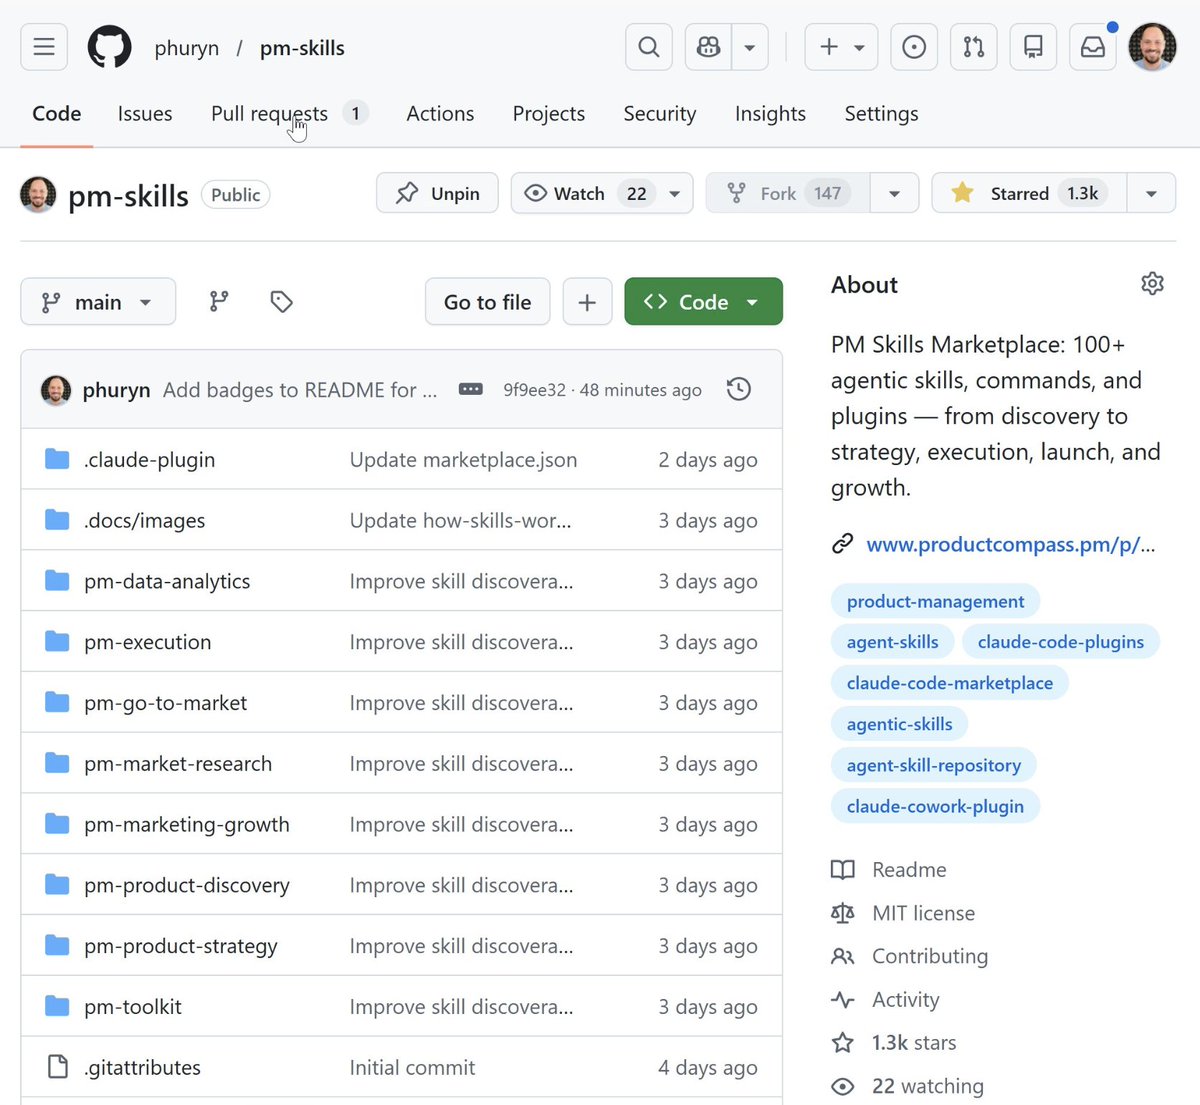
Task: View branches via the branch icon
Action: [219, 302]
